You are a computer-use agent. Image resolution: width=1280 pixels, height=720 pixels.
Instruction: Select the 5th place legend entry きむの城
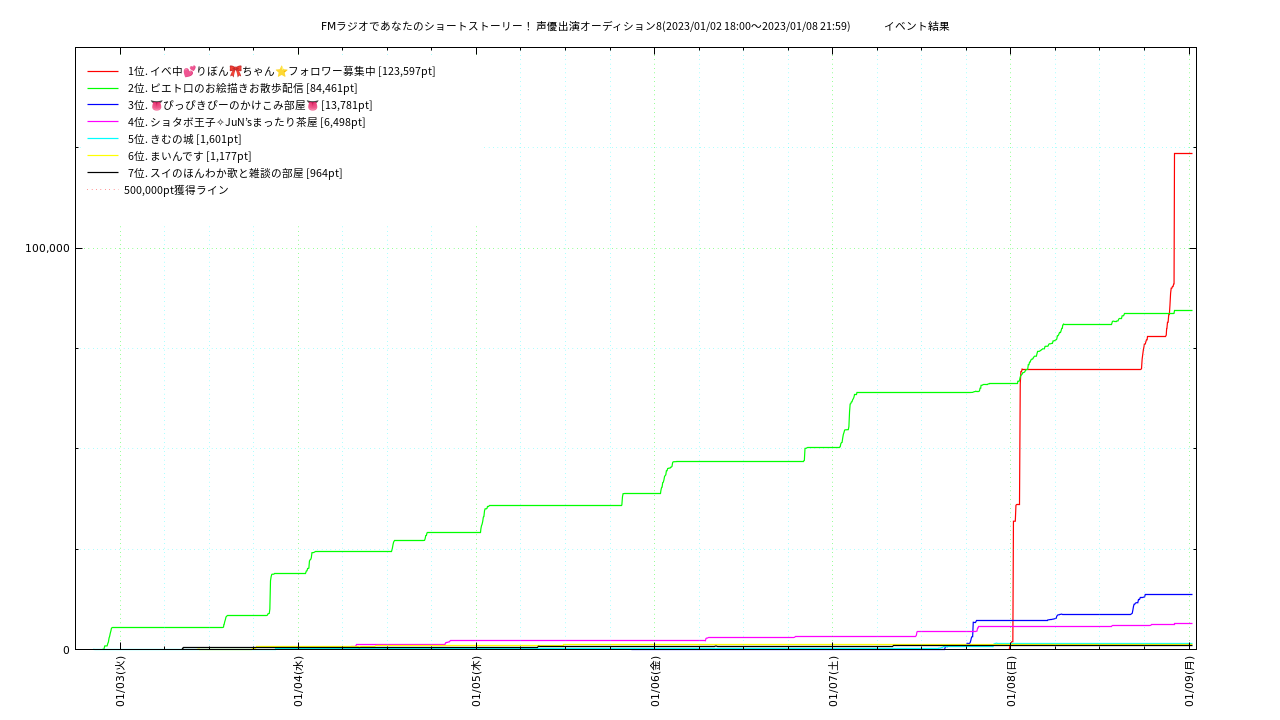point(184,139)
